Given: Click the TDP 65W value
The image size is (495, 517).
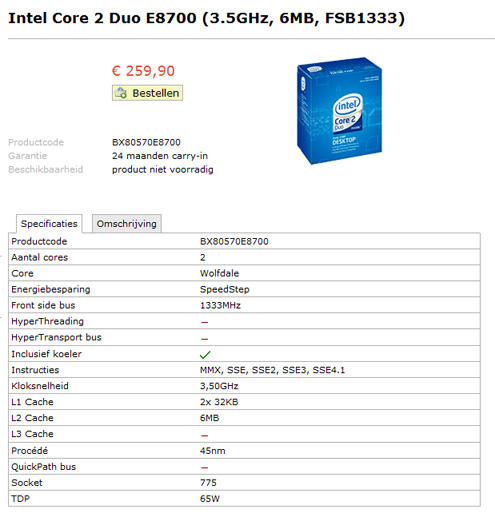Looking at the screenshot, I should [210, 499].
